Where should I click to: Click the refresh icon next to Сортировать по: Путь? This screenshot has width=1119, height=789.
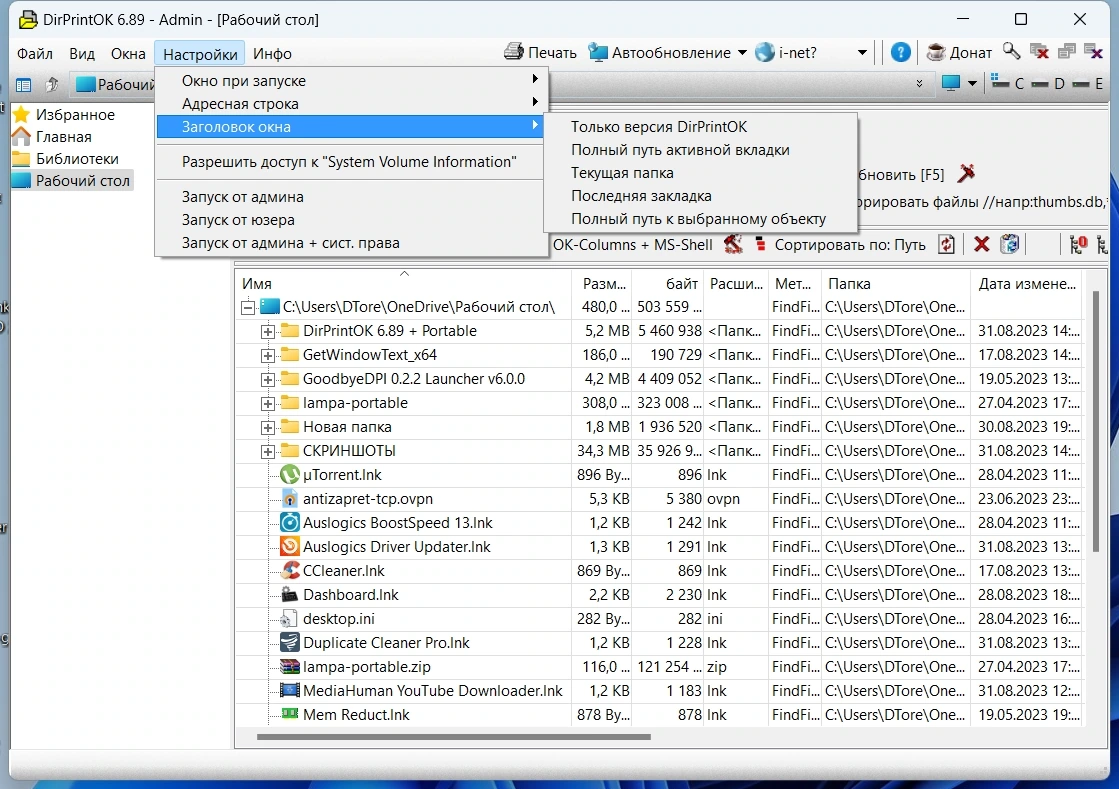click(946, 245)
